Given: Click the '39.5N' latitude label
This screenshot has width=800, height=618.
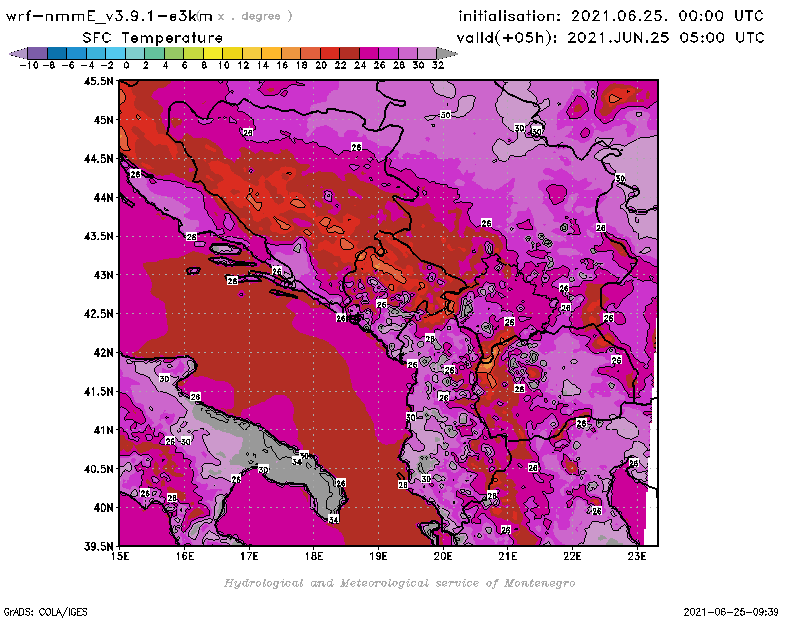Looking at the screenshot, I should click(98, 546).
